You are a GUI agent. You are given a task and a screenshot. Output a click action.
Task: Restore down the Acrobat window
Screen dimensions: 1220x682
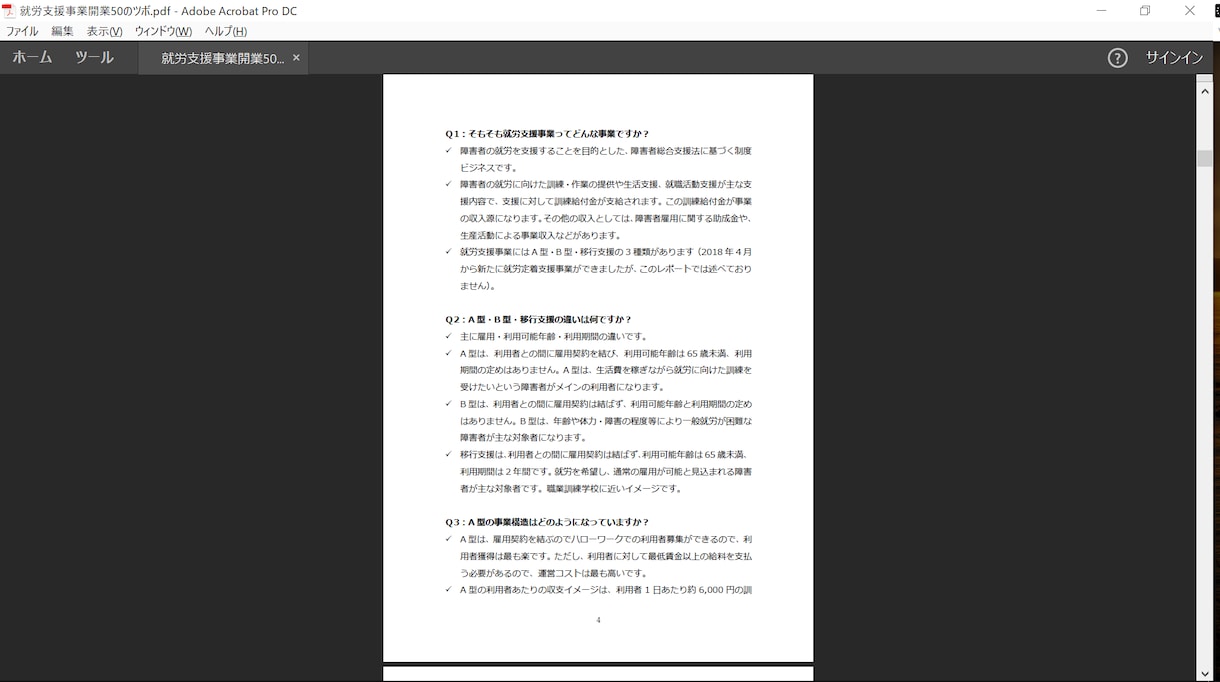(x=1145, y=10)
